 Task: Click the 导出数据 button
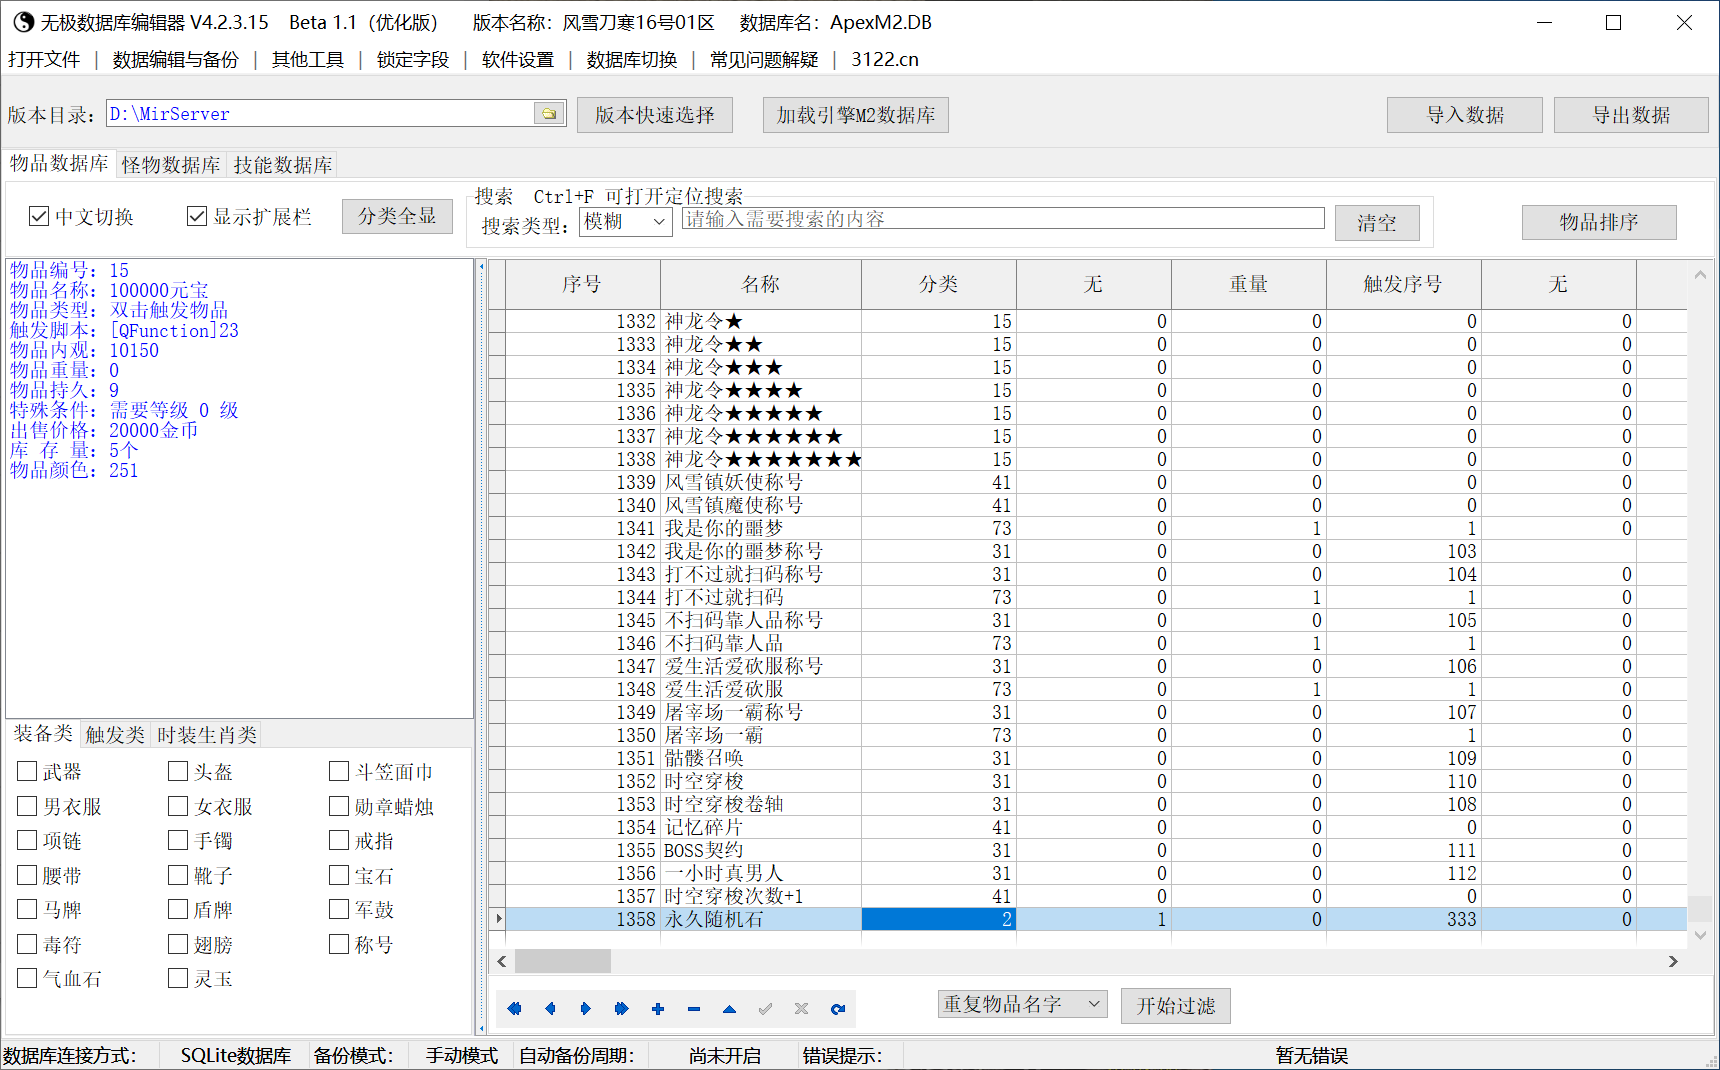(x=1631, y=115)
